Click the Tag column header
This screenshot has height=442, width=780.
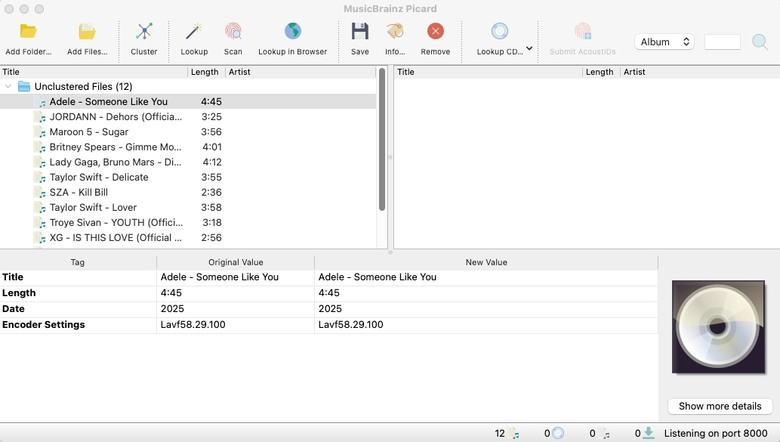[78, 262]
